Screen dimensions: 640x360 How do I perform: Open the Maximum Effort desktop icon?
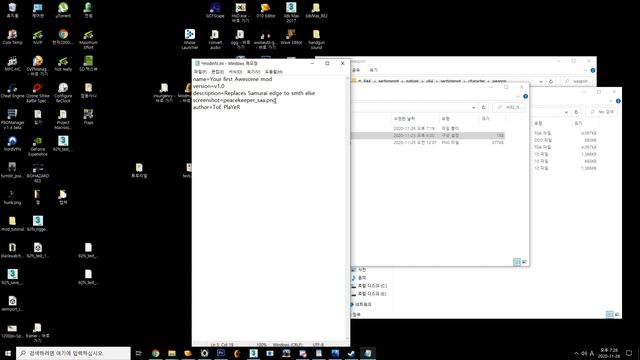(88, 40)
